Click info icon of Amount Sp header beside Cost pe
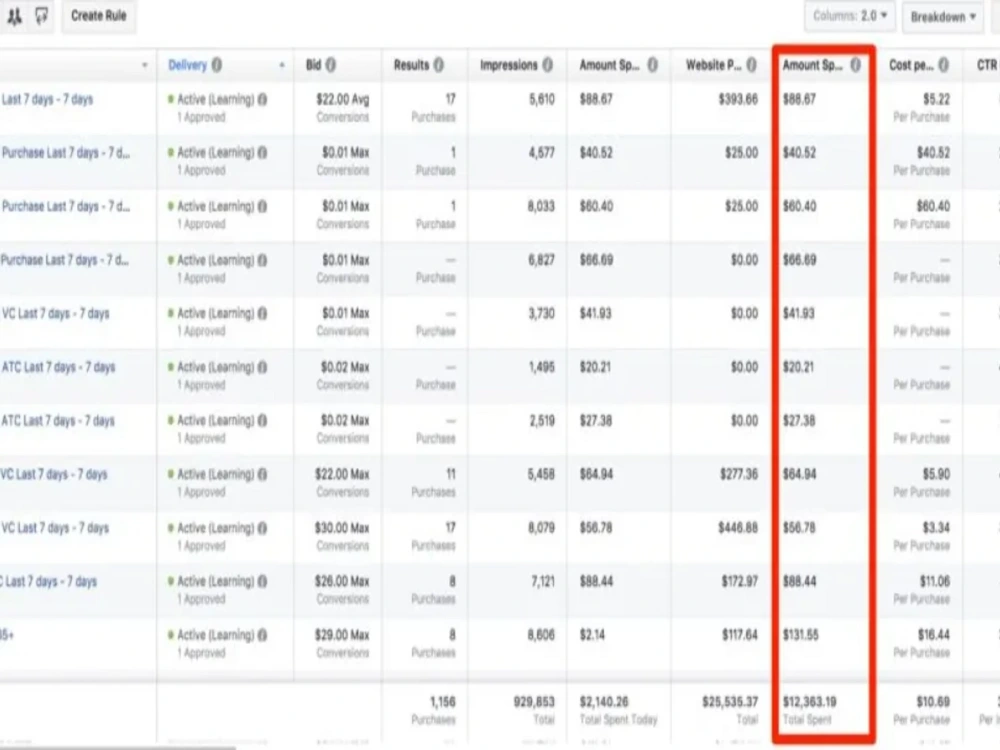Image resolution: width=1000 pixels, height=750 pixels. [855, 65]
